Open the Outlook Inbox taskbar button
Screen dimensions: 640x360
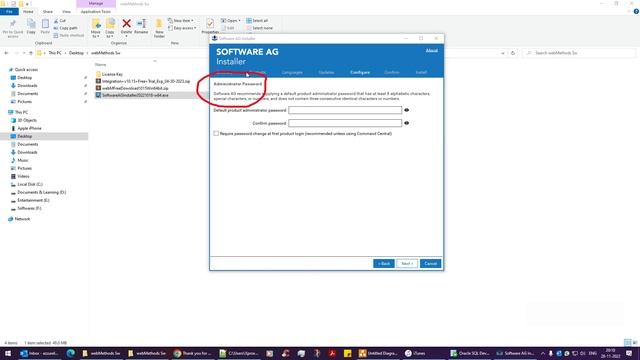tap(39, 353)
